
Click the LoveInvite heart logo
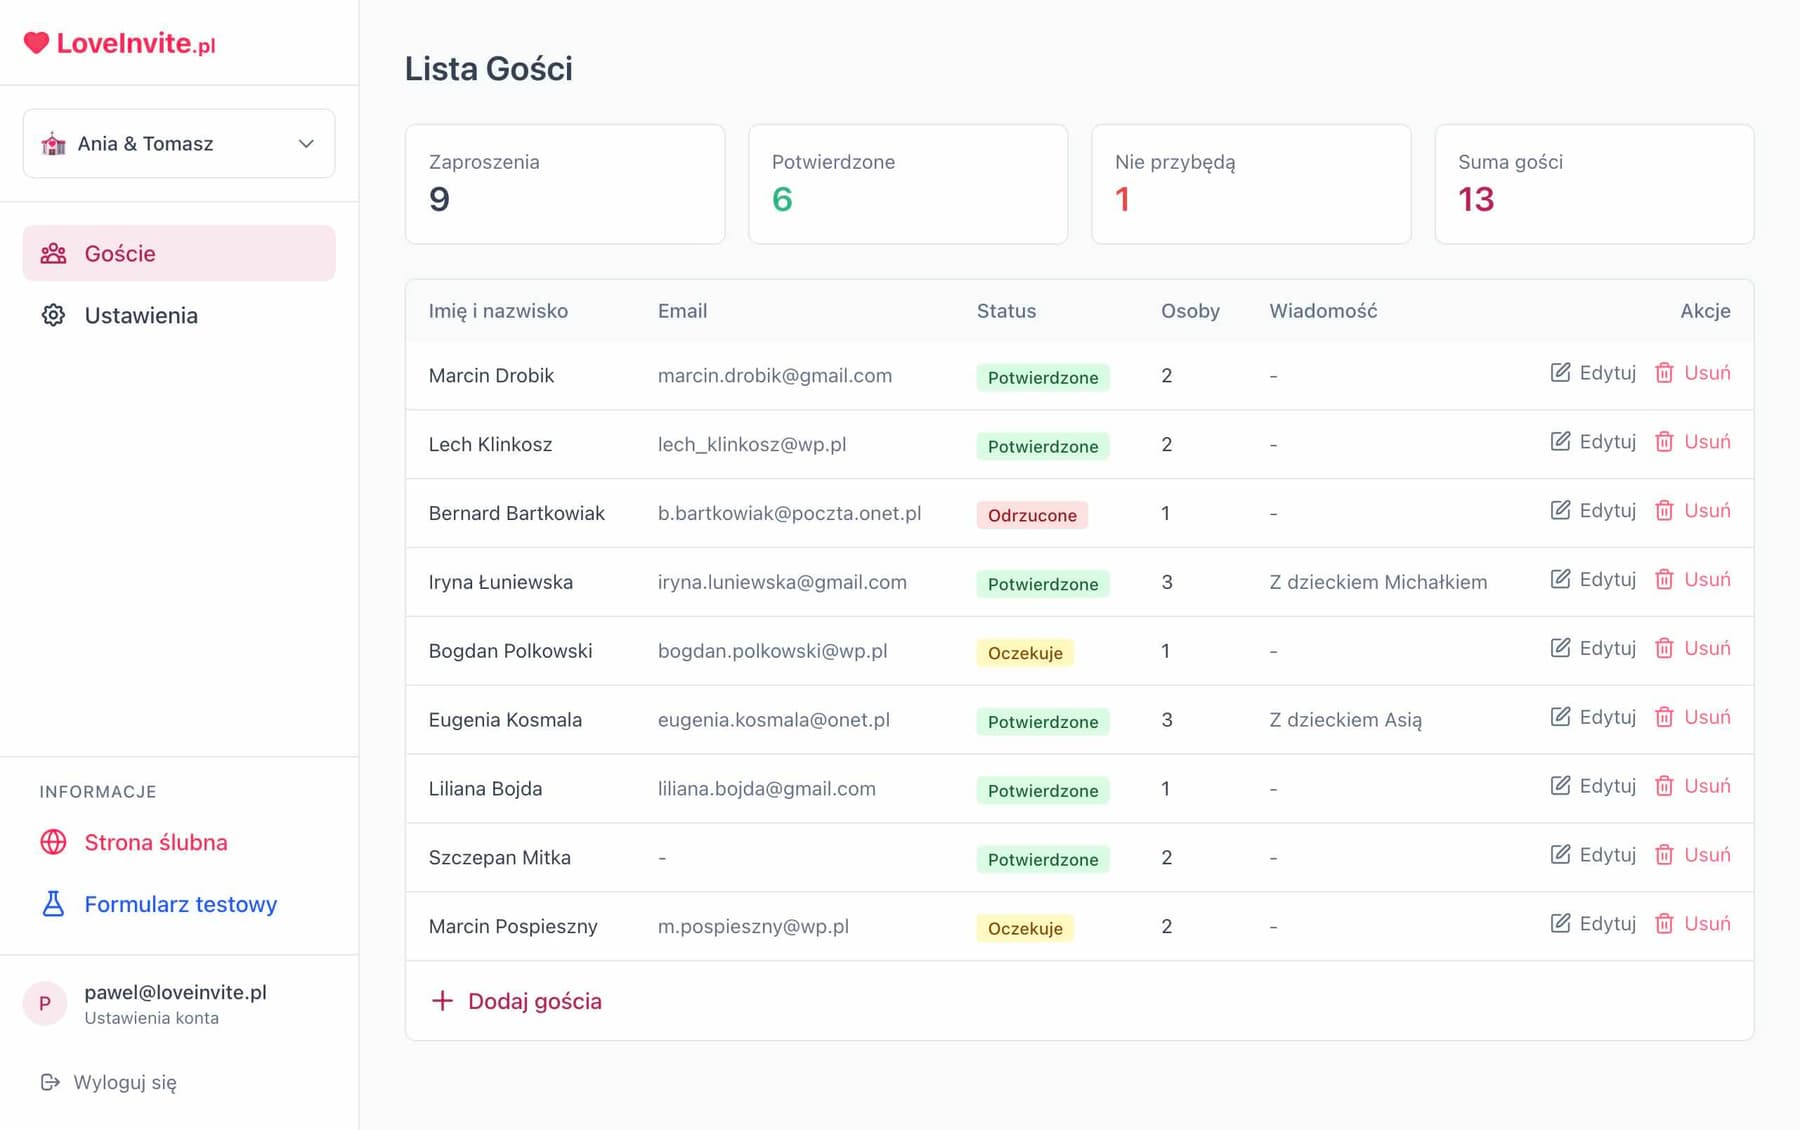[x=36, y=43]
